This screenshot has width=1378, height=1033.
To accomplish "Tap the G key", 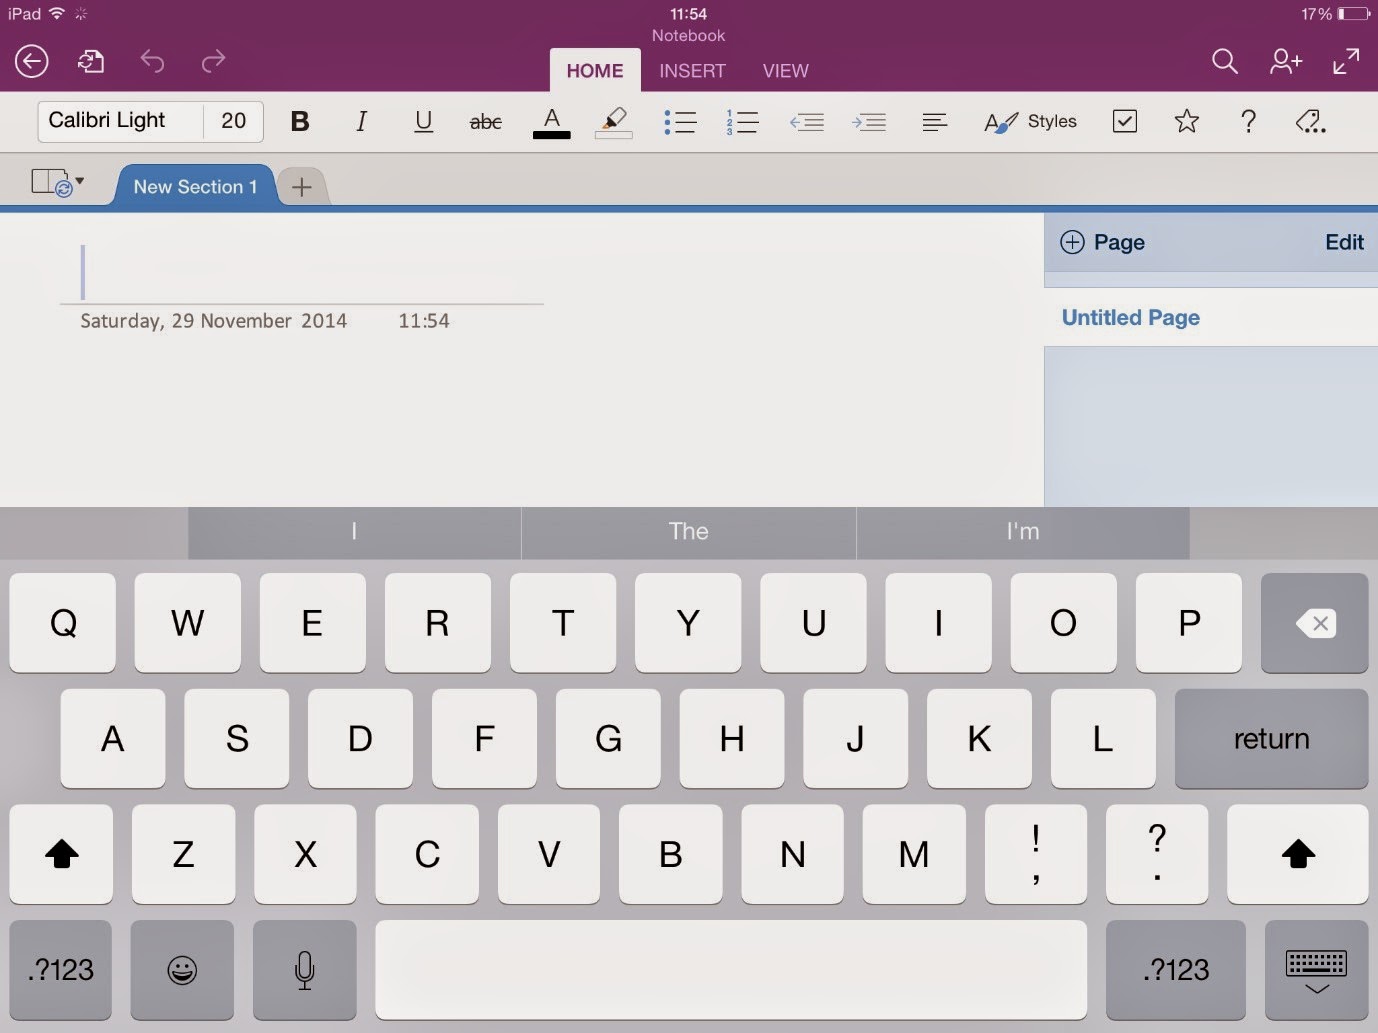I will pos(608,739).
